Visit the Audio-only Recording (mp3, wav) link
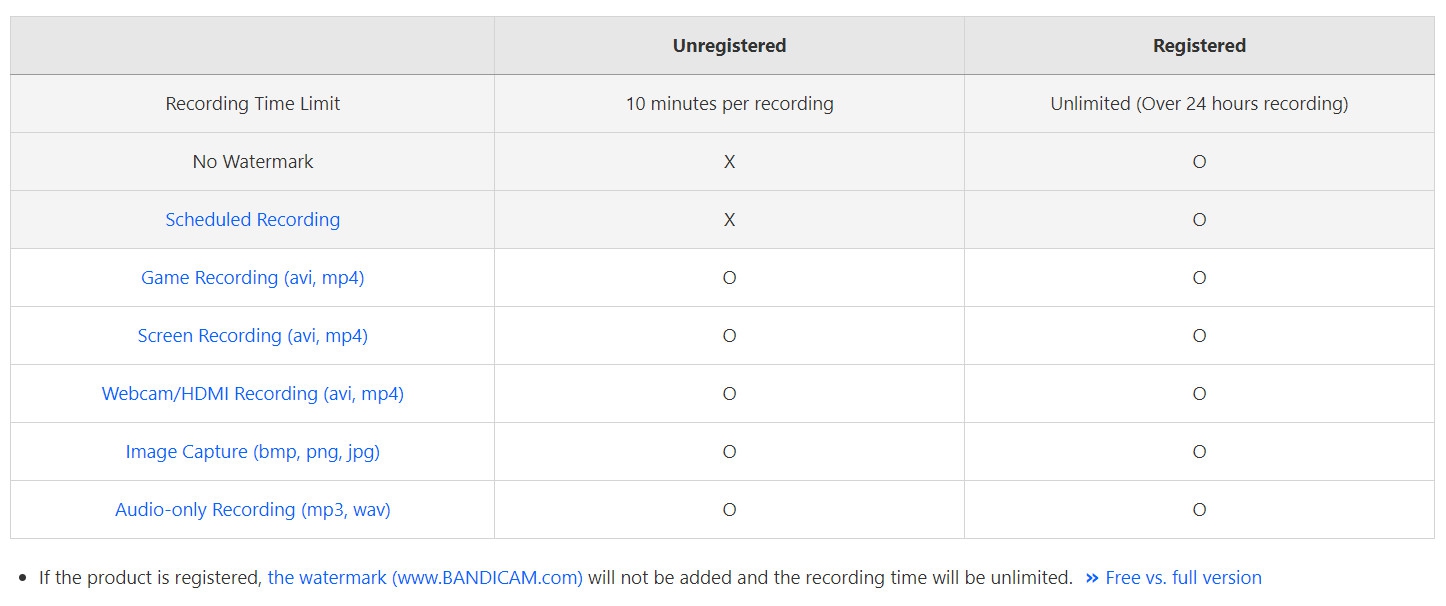Viewport: 1446px width, 606px height. pos(252,510)
